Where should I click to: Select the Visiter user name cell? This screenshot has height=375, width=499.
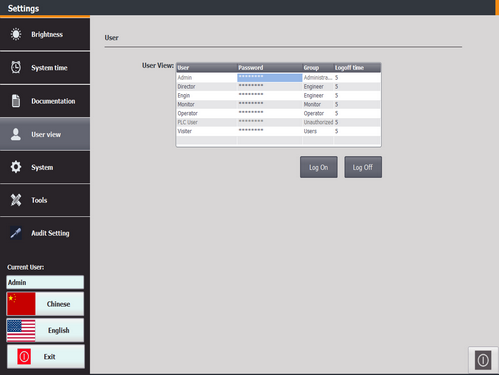207,131
